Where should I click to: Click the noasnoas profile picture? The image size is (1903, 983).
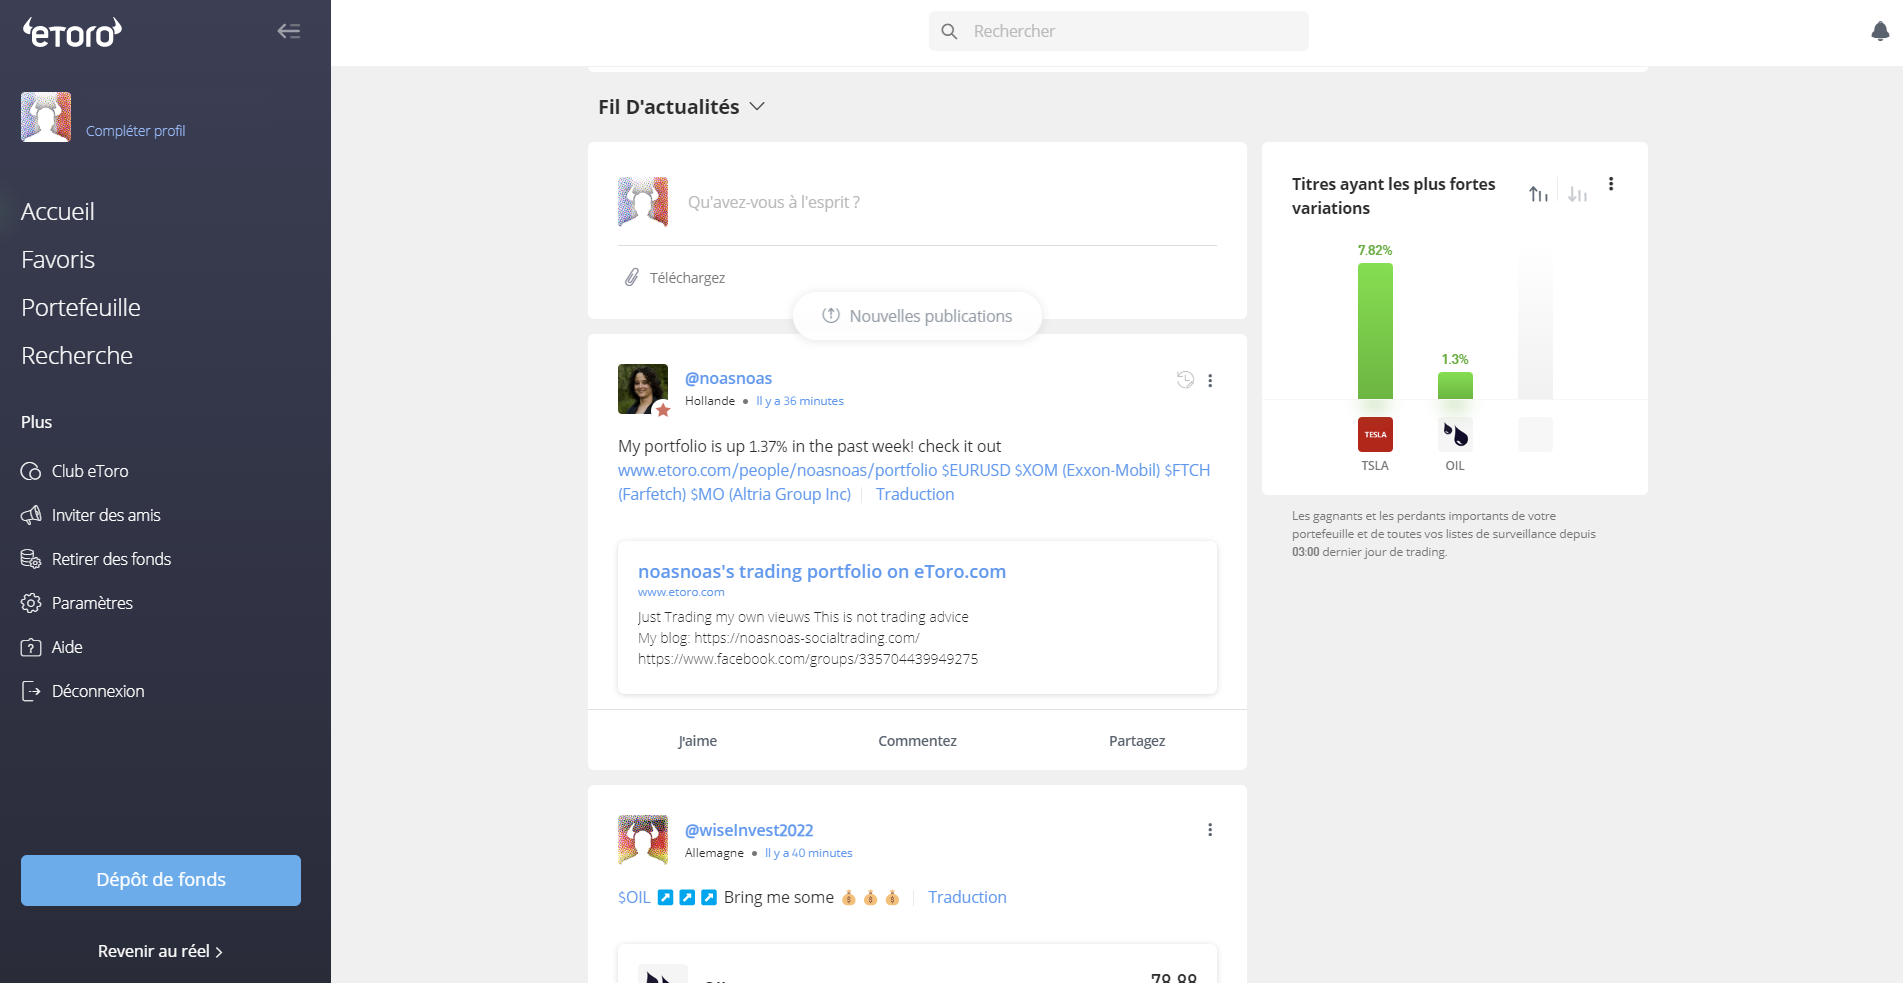point(643,389)
